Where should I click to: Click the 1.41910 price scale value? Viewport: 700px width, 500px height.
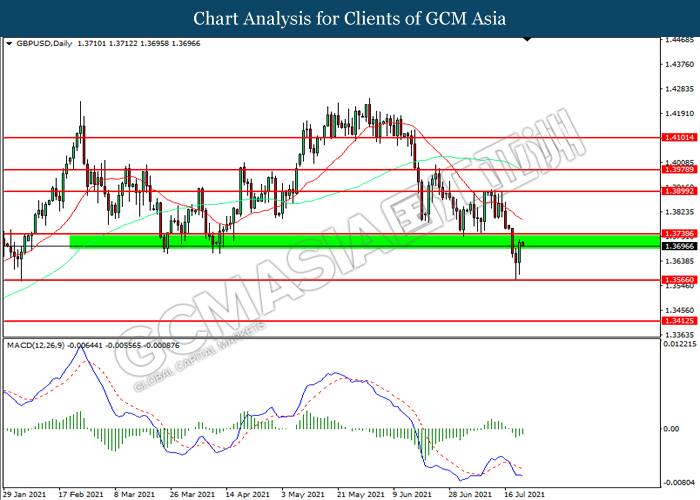click(x=679, y=113)
